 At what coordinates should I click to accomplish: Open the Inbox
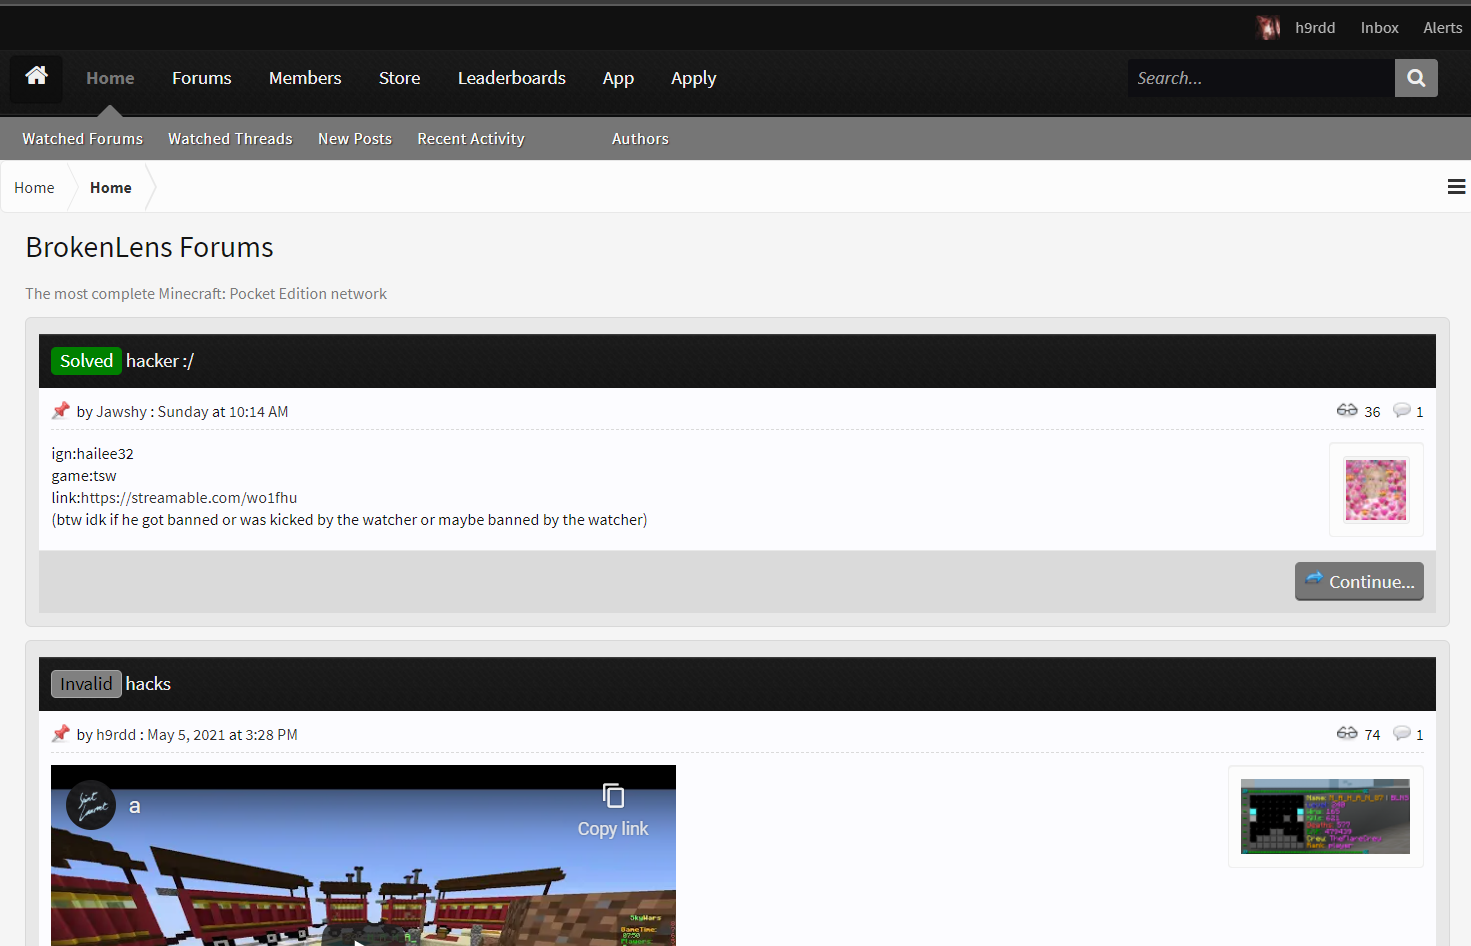[x=1379, y=28]
